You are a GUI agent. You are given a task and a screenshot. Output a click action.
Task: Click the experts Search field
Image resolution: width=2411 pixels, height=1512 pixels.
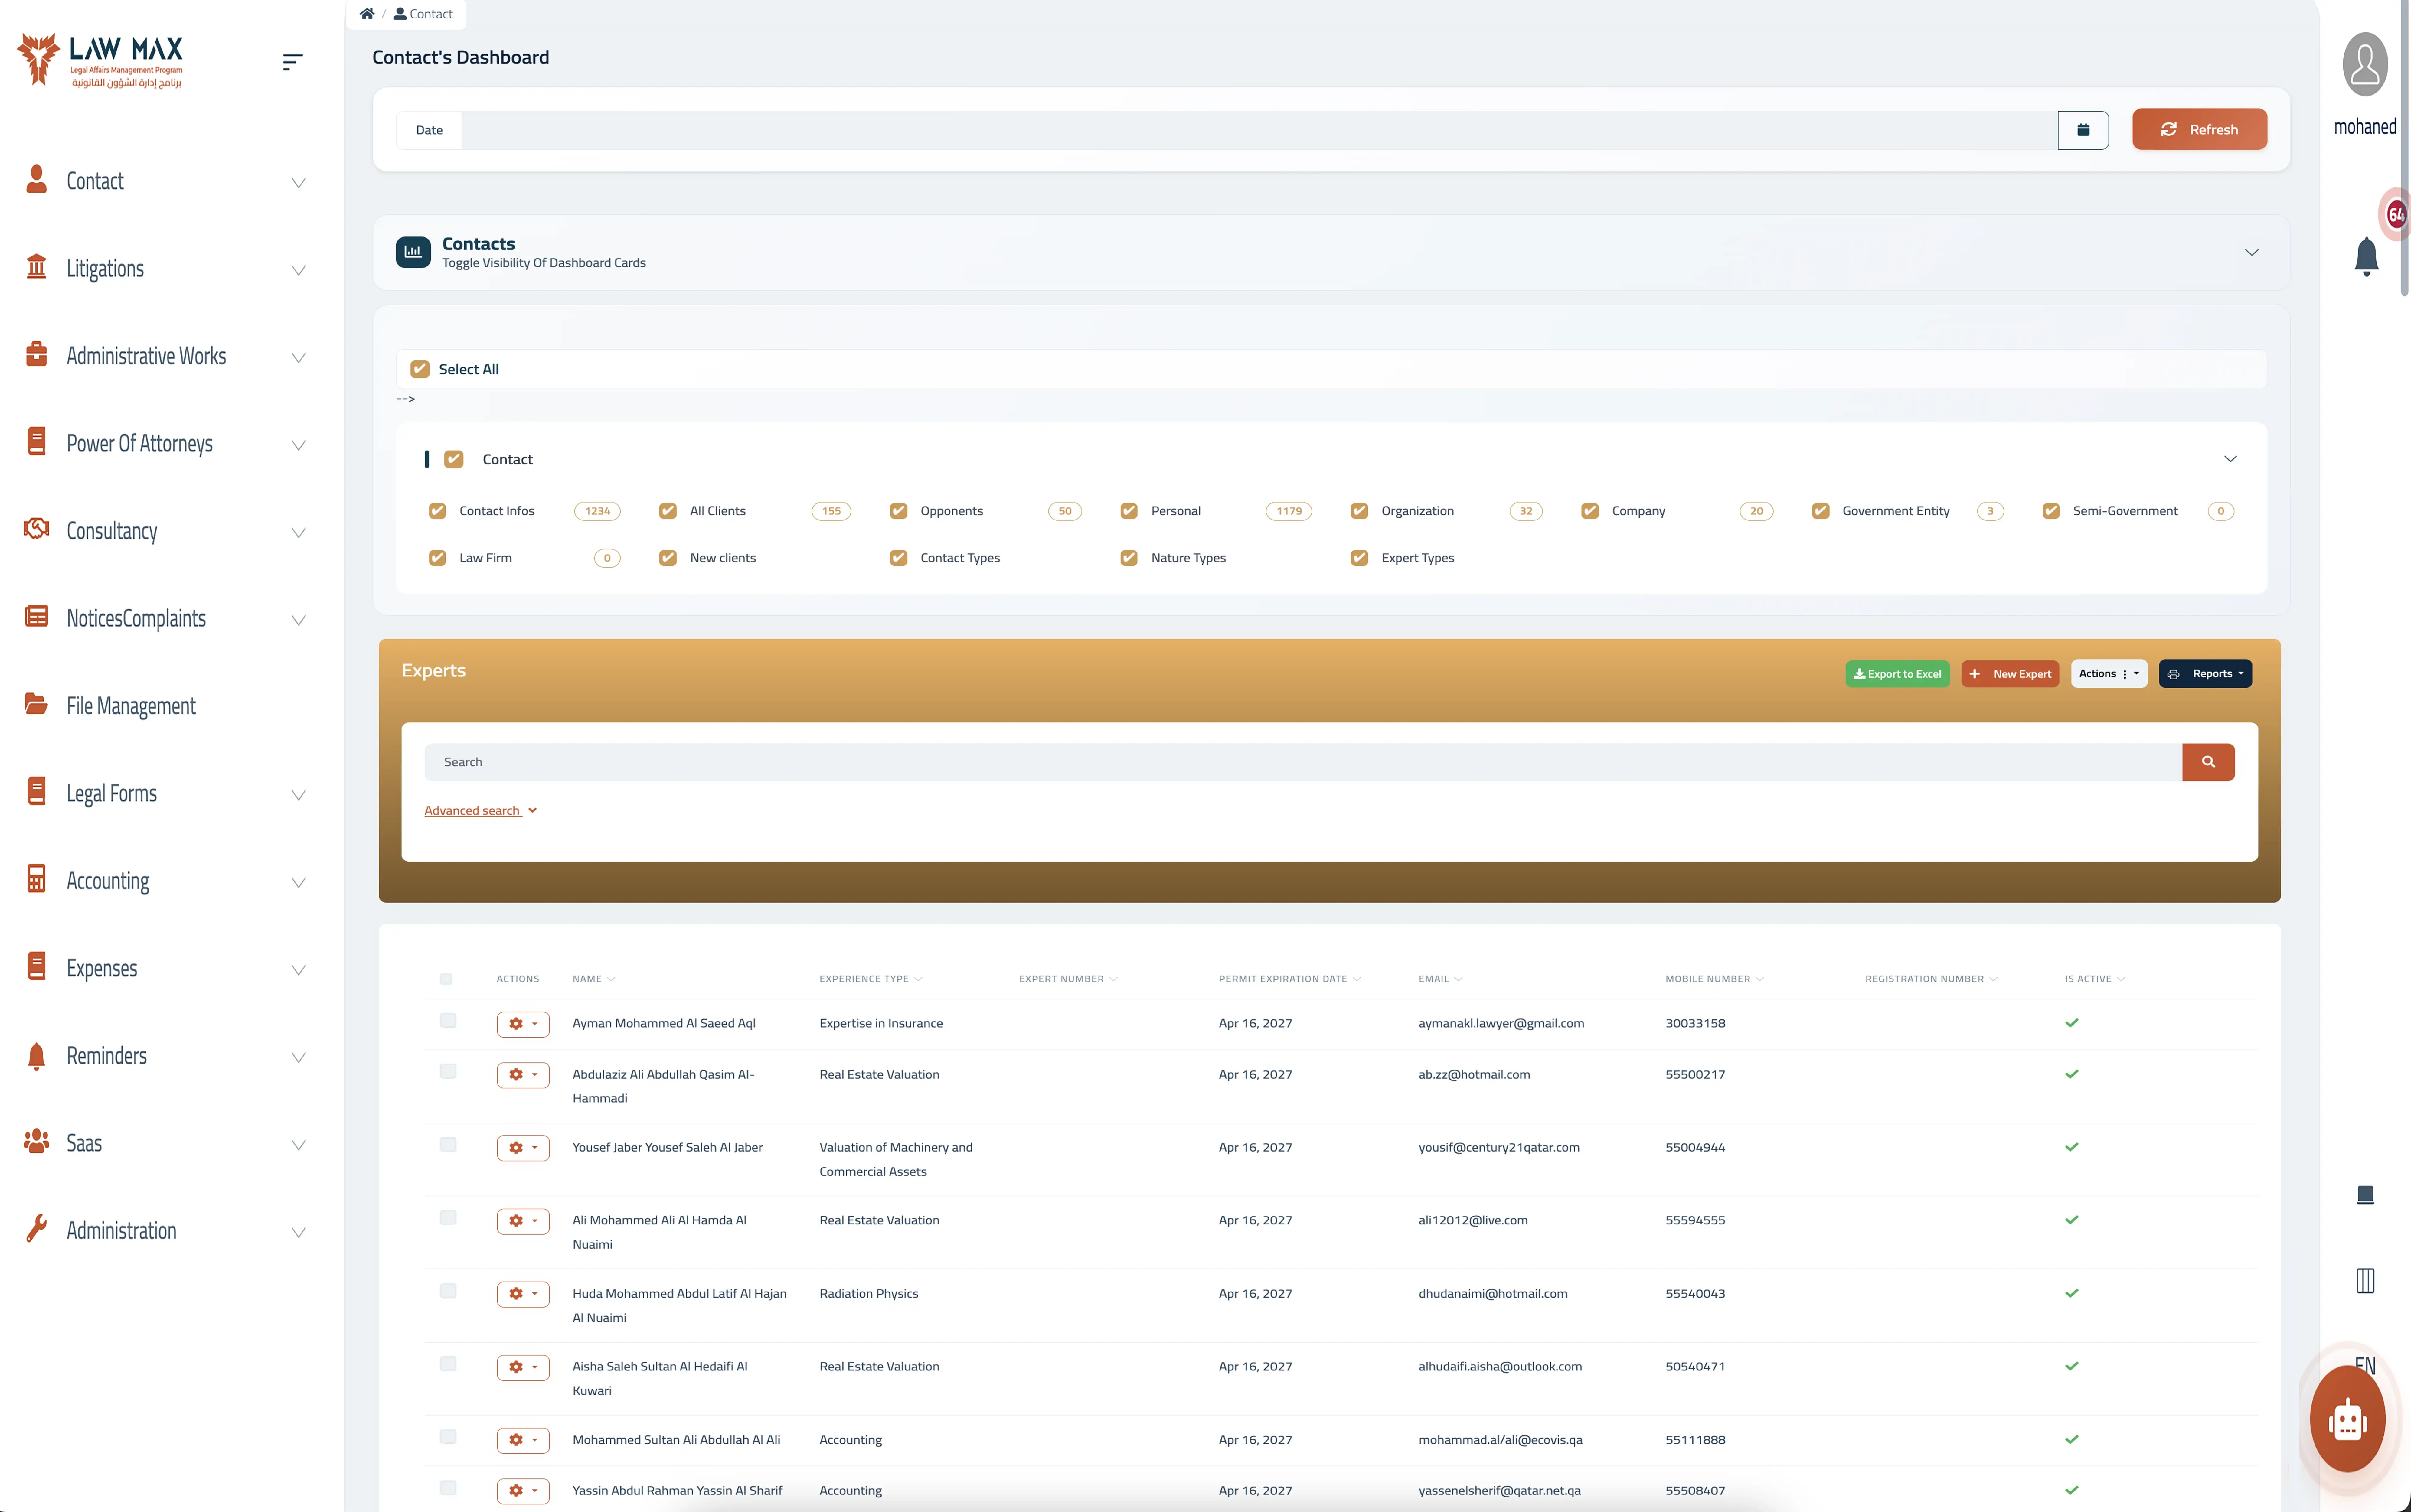(x=1303, y=762)
